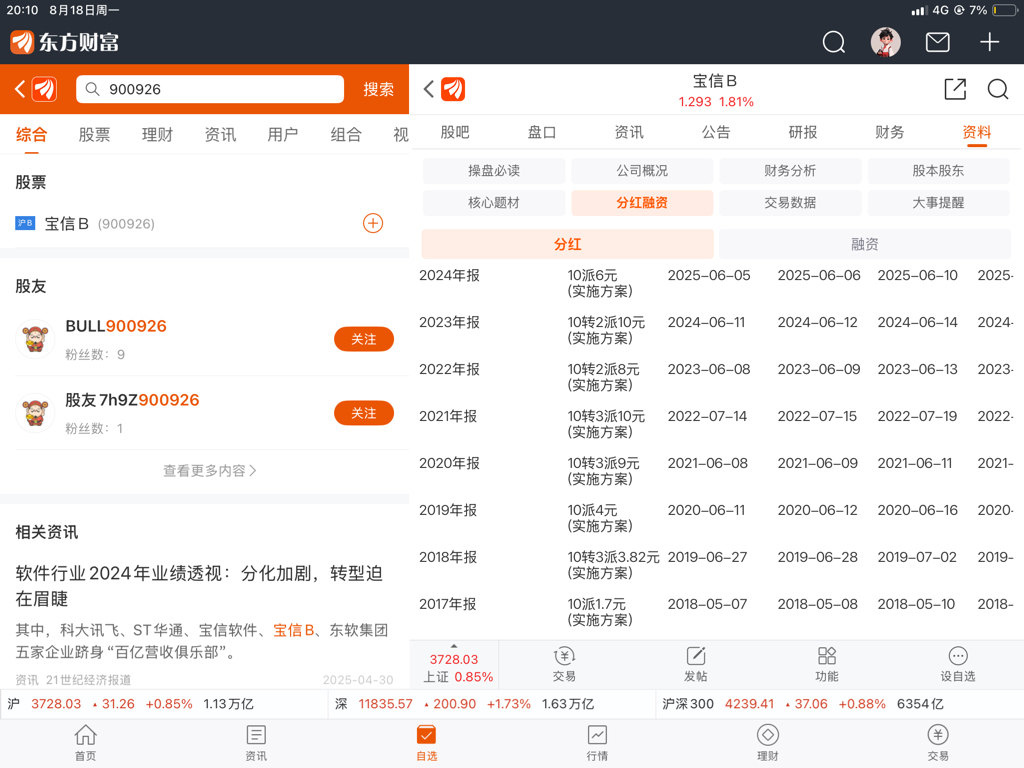Select the 股票 search tab
Viewport: 1024px width, 768px height.
pos(94,135)
